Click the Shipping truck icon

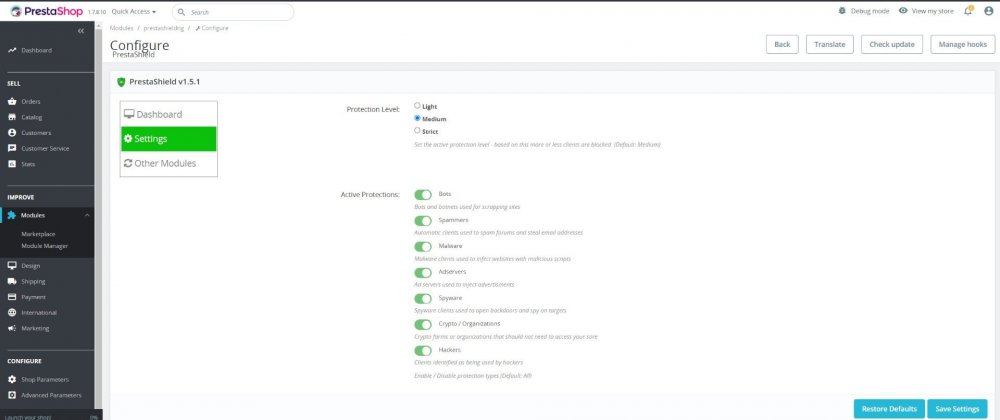(11, 281)
